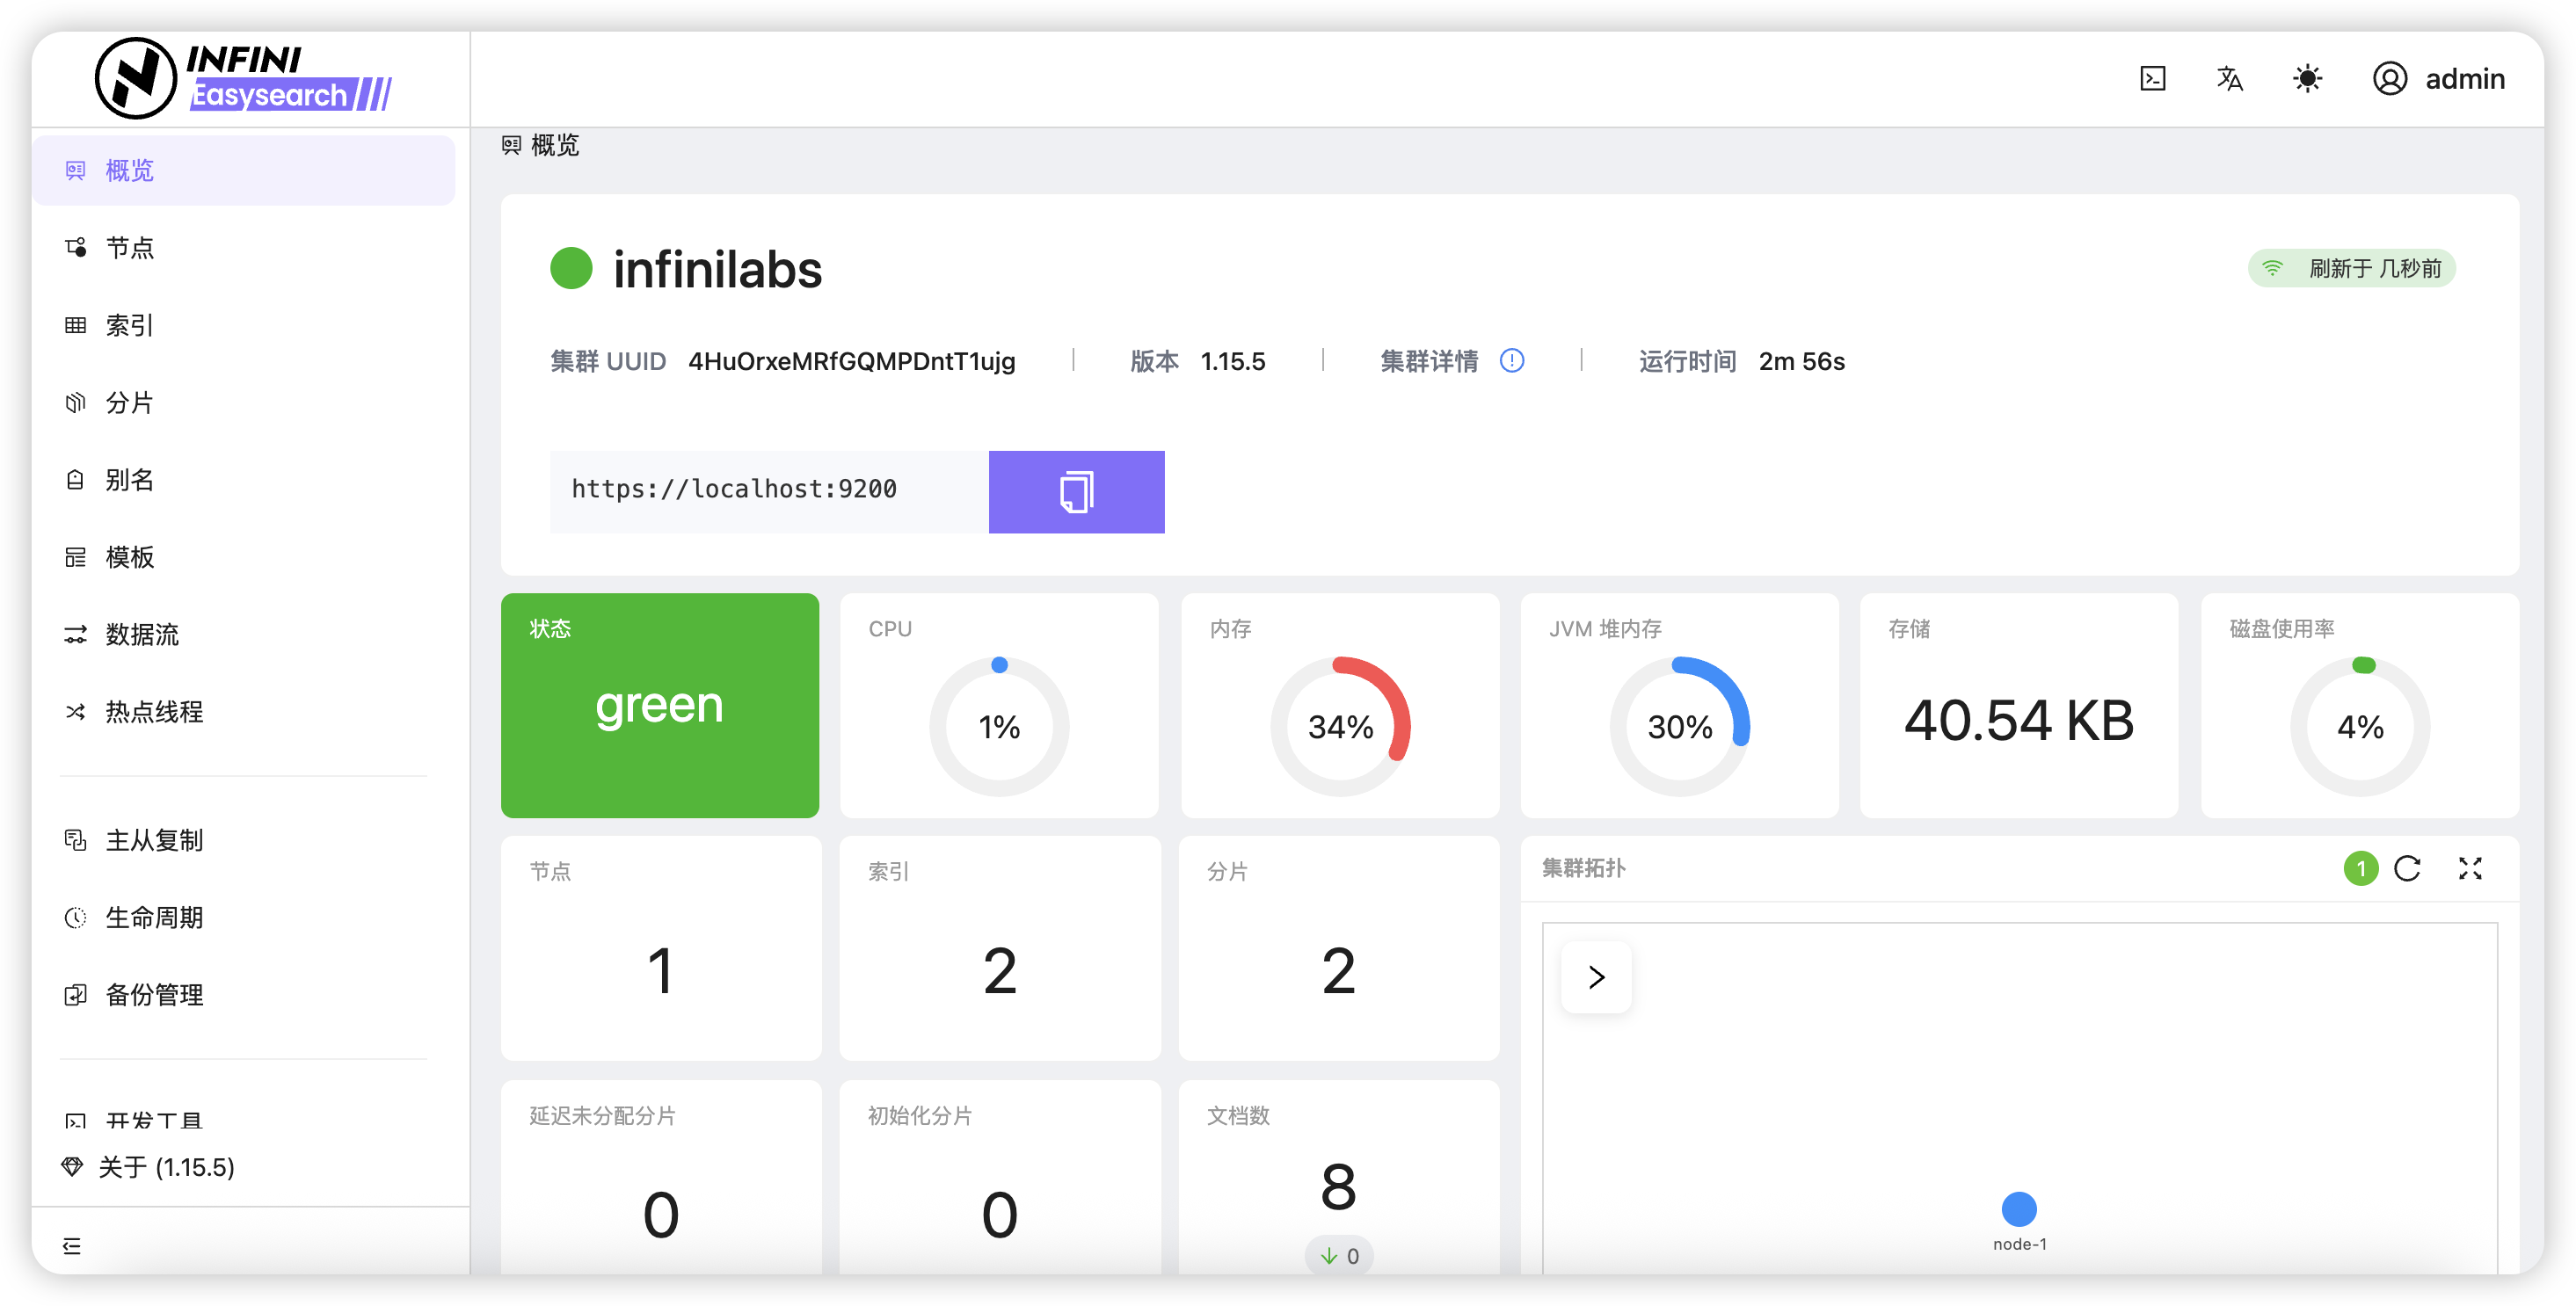Open the 分片 shards page
Viewport: 2576px width, 1306px height.
(243, 402)
